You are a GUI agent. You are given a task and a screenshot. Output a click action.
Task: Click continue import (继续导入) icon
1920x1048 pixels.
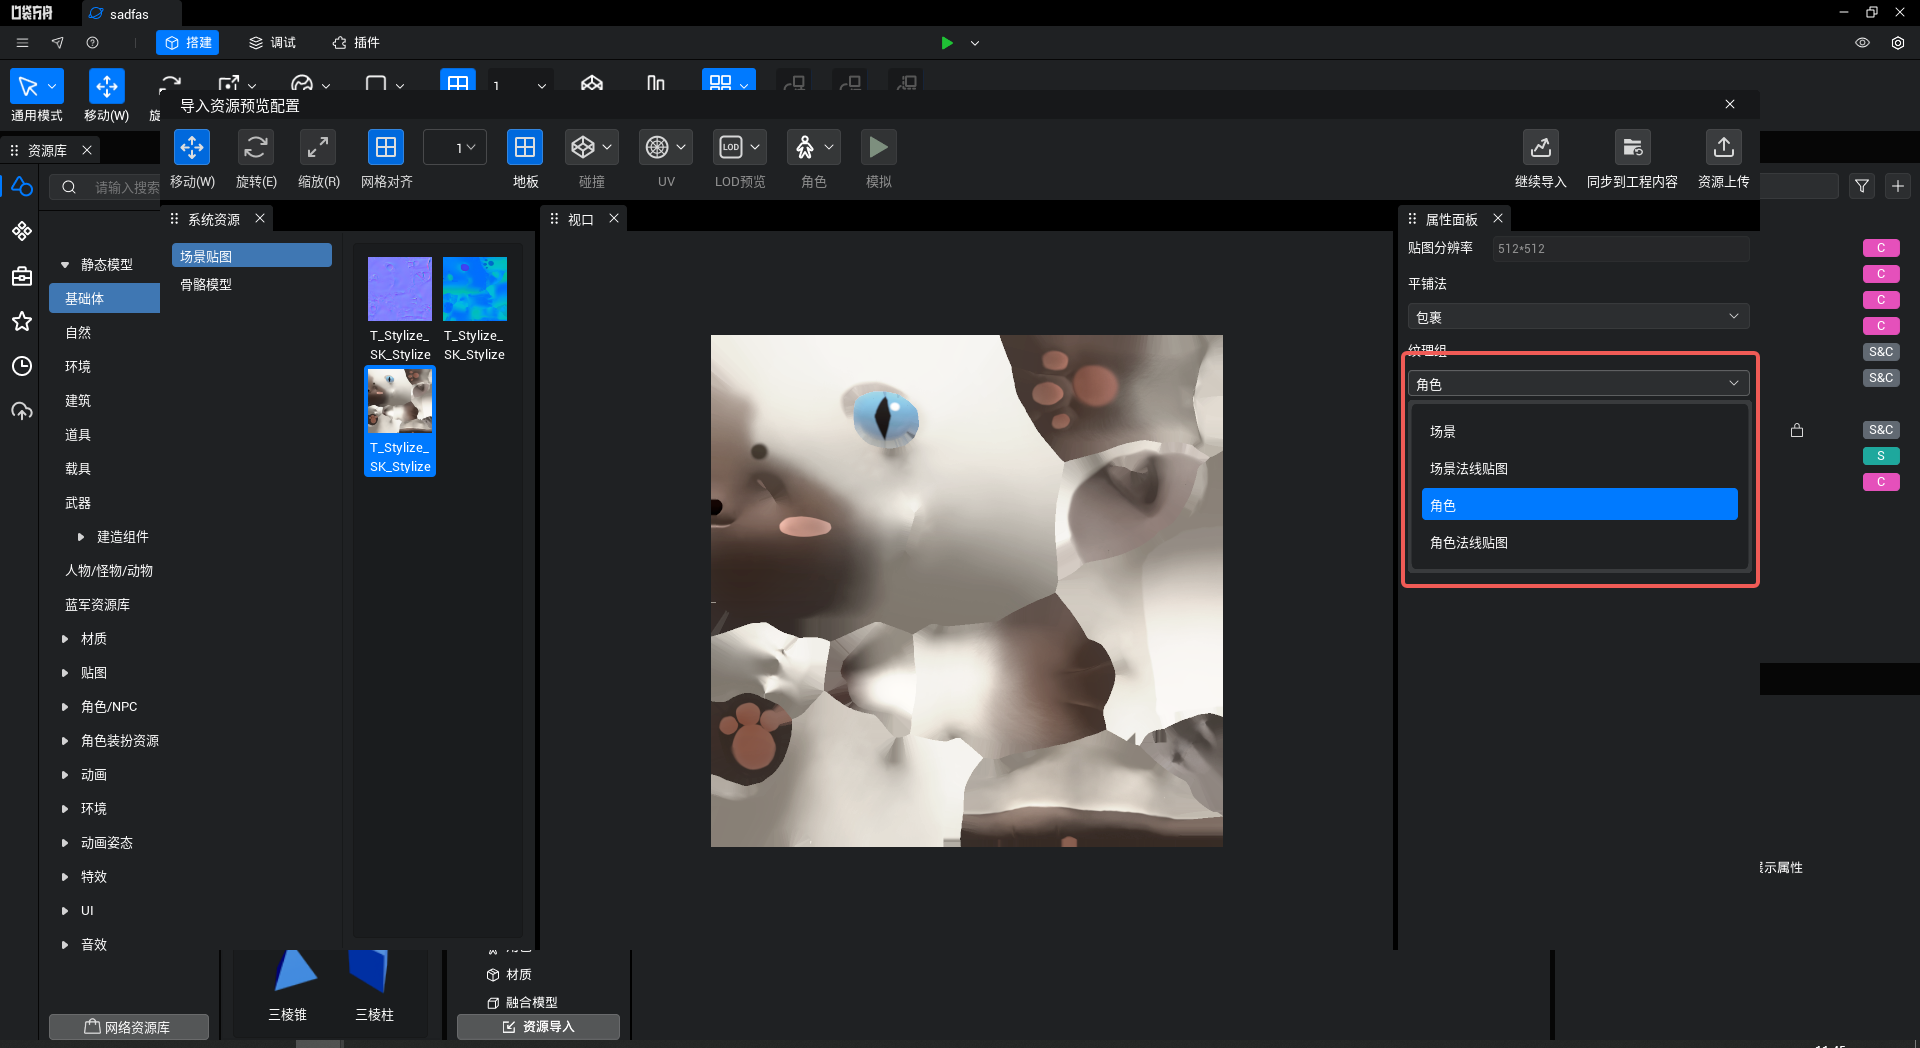[x=1541, y=148]
